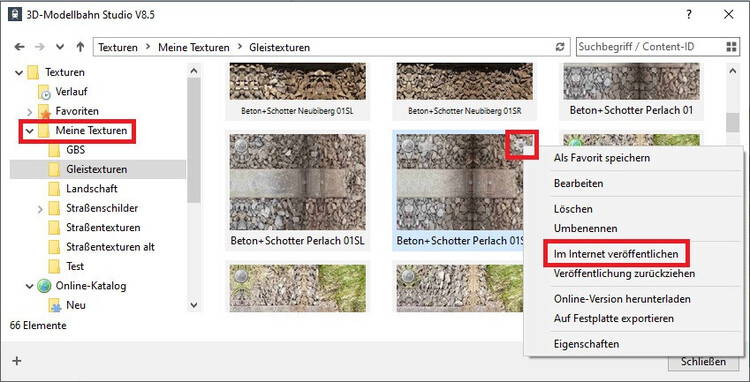This screenshot has height=382, width=750.
Task: Click the status badge on Perlach 01SL thumbnail
Action: coord(242,145)
